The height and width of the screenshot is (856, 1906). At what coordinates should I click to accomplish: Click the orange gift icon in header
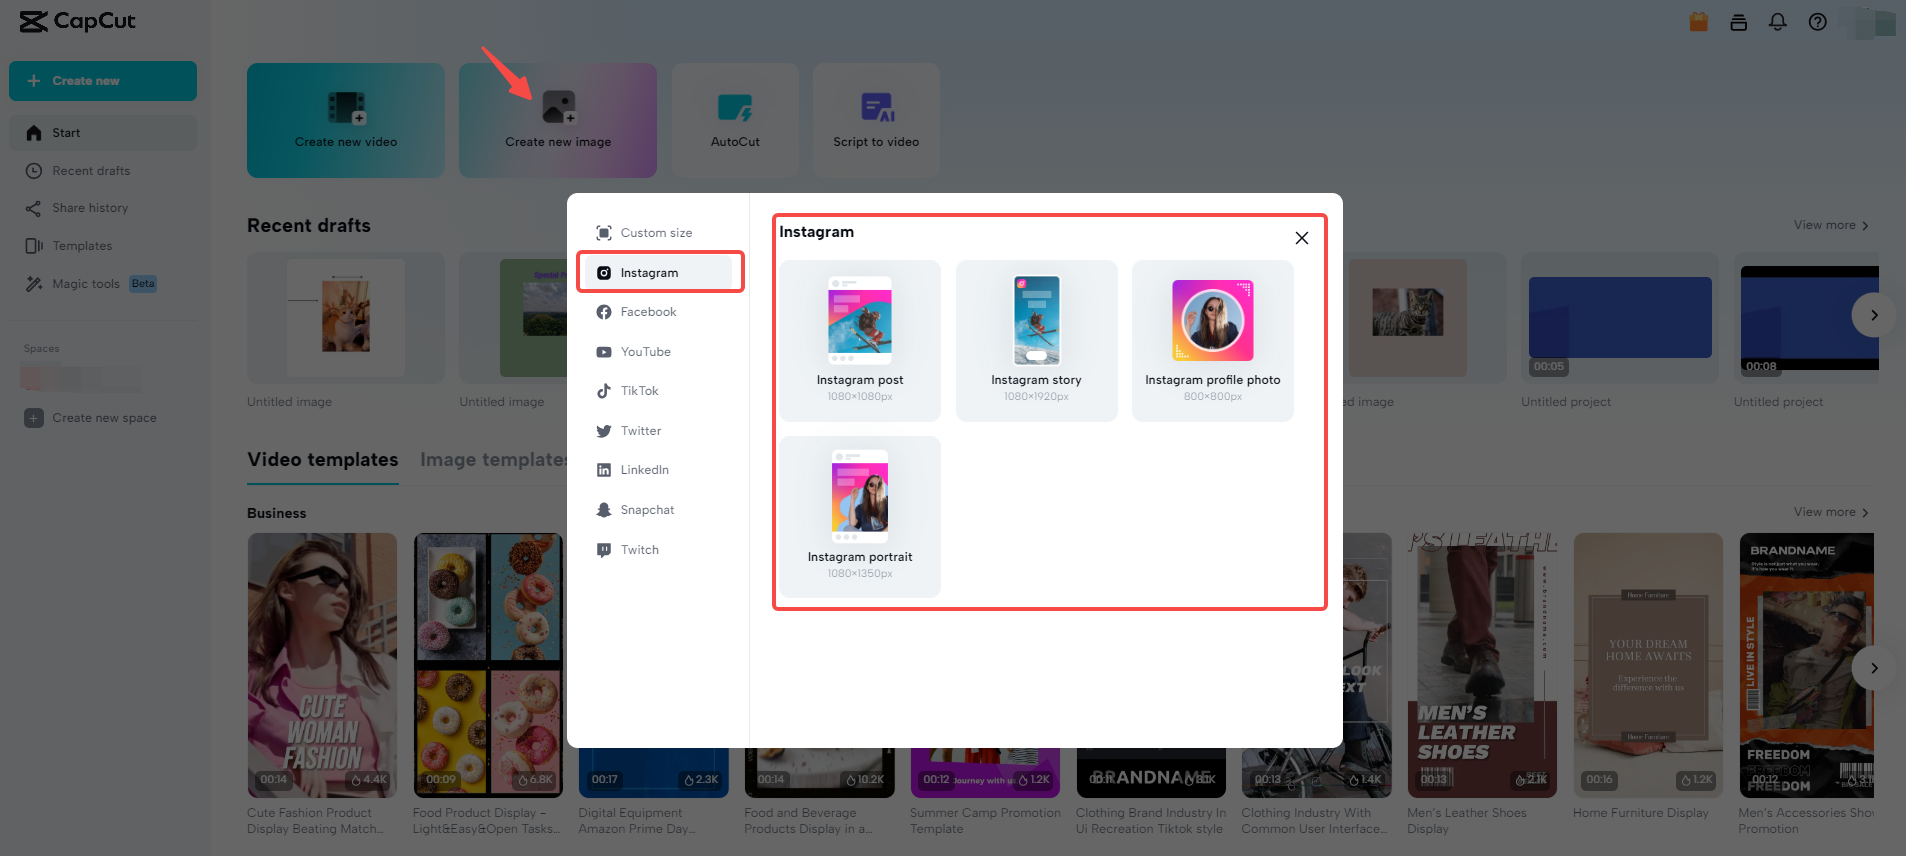[1698, 22]
